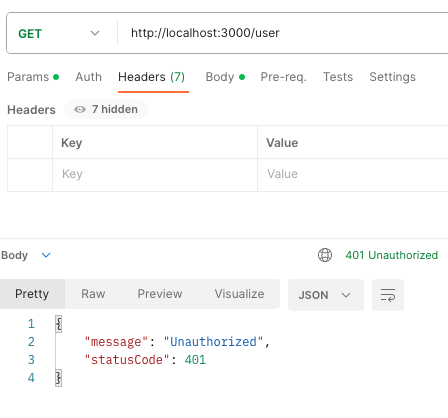Screen dimensions: 448x418
Task: Switch to the Tests tab
Action: 338,77
